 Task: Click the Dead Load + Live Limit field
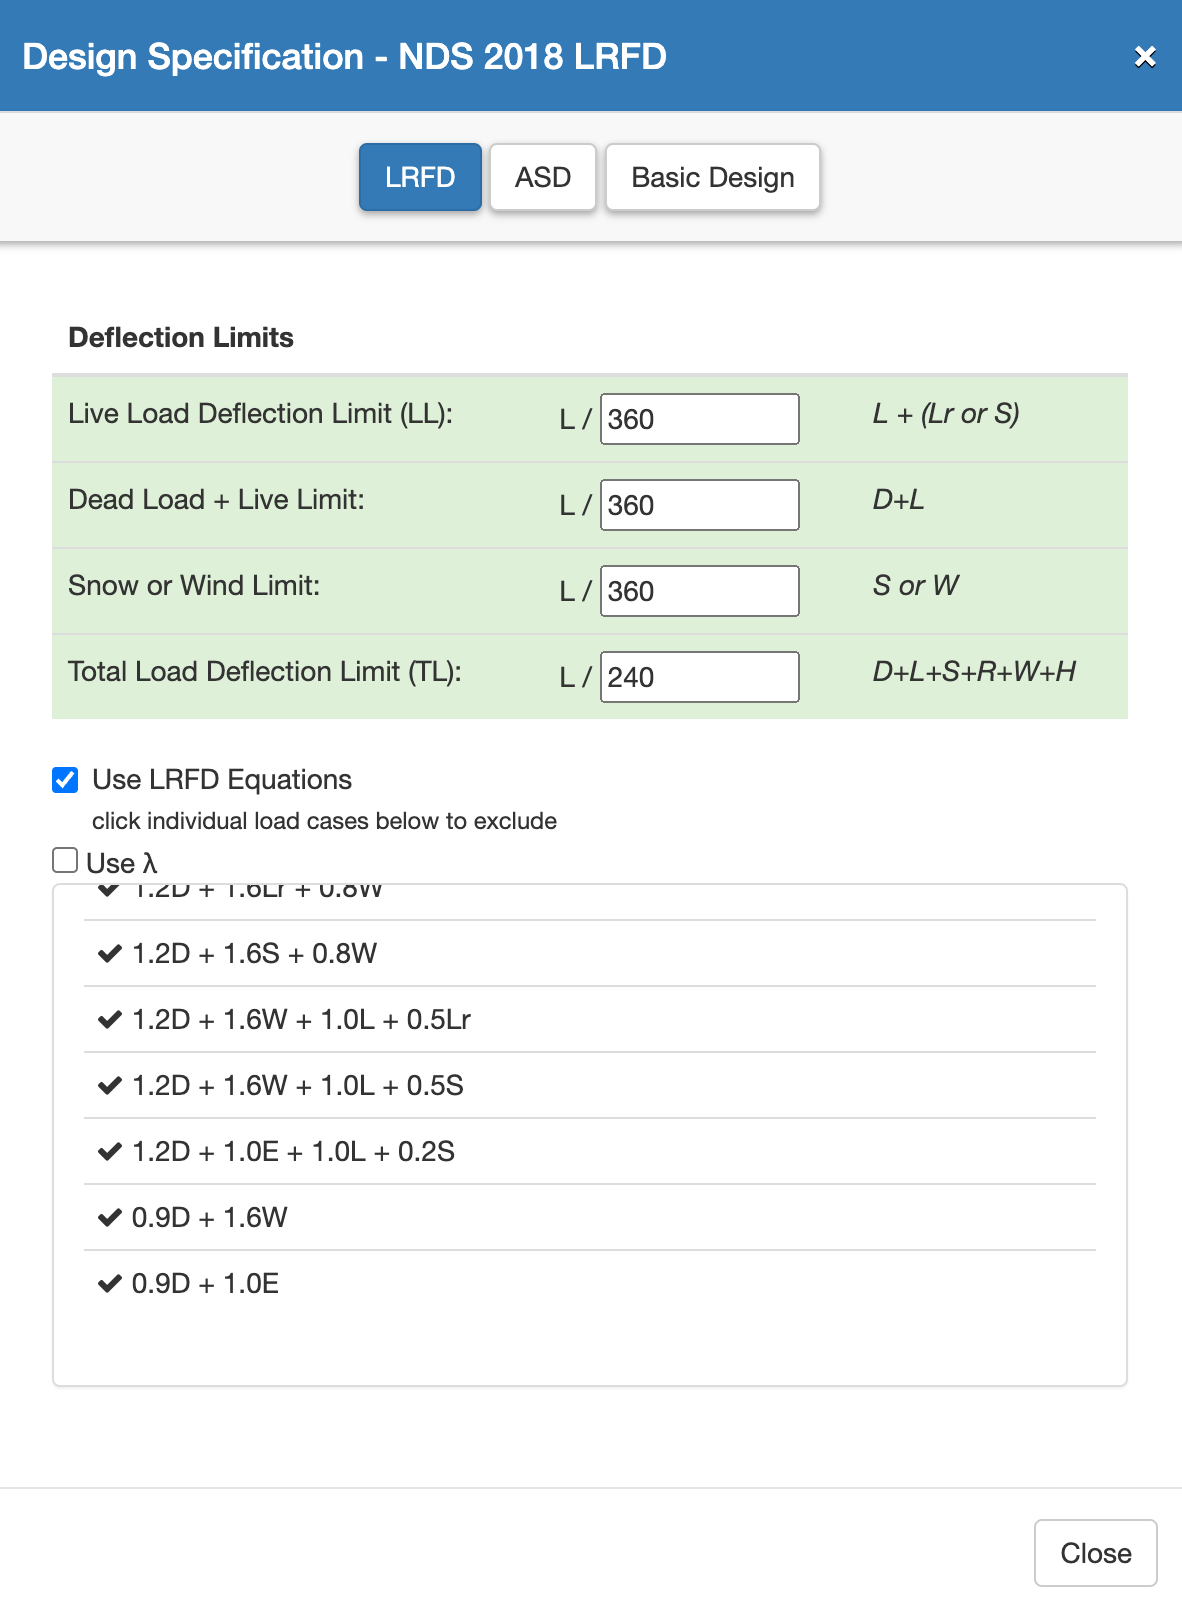click(x=699, y=505)
